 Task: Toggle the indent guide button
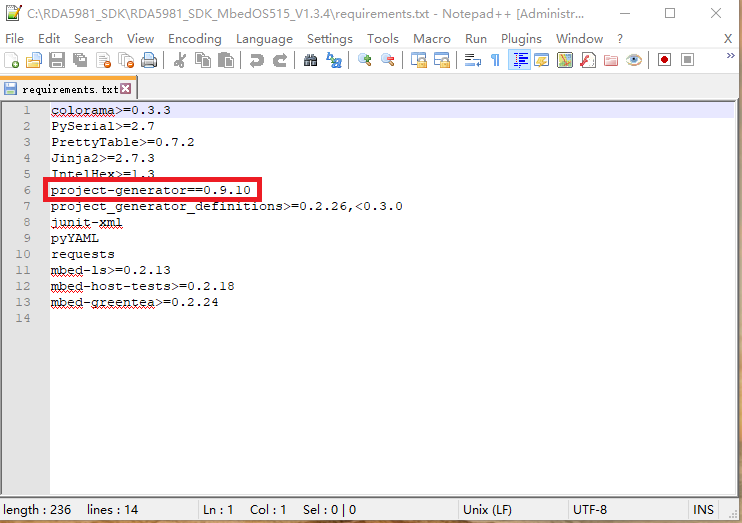tap(519, 60)
